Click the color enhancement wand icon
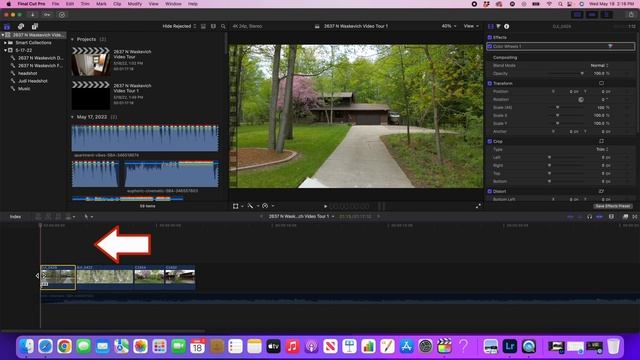This screenshot has width=640, height=360. (250, 206)
